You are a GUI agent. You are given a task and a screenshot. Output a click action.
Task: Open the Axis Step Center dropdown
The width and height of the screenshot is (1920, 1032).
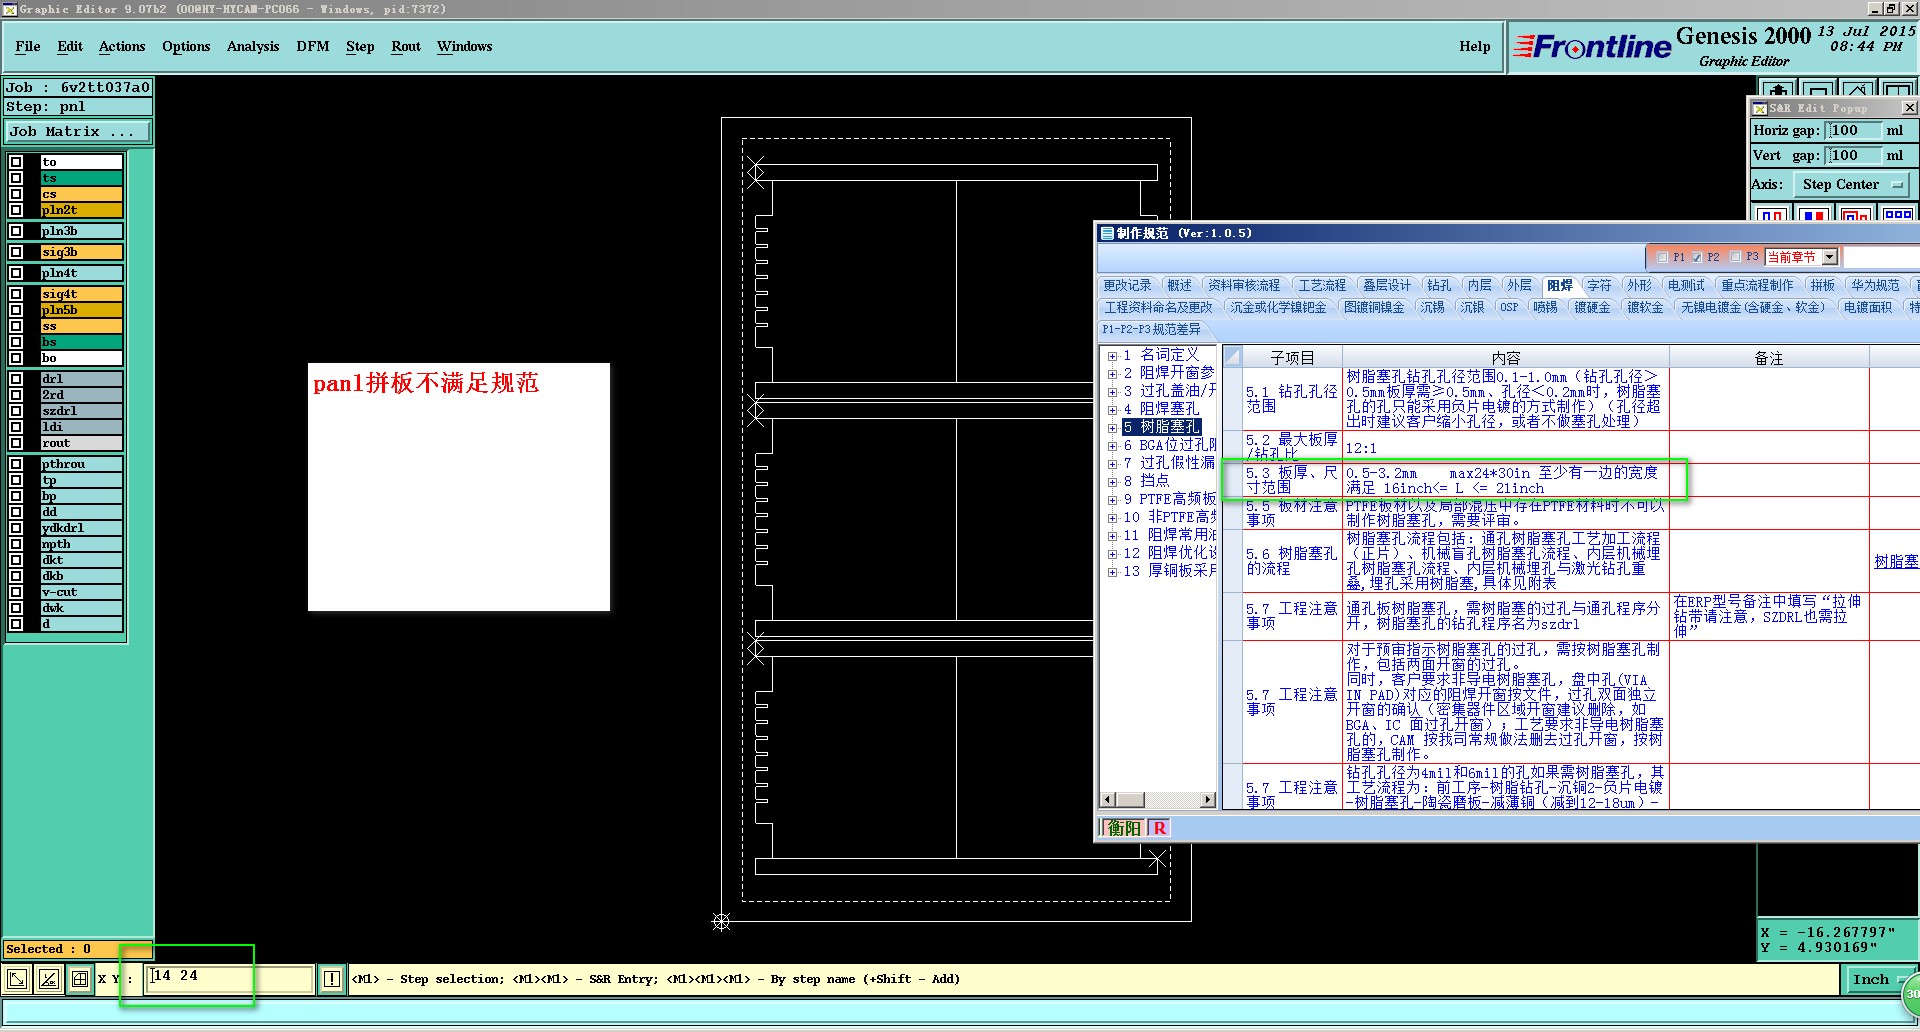click(1852, 184)
